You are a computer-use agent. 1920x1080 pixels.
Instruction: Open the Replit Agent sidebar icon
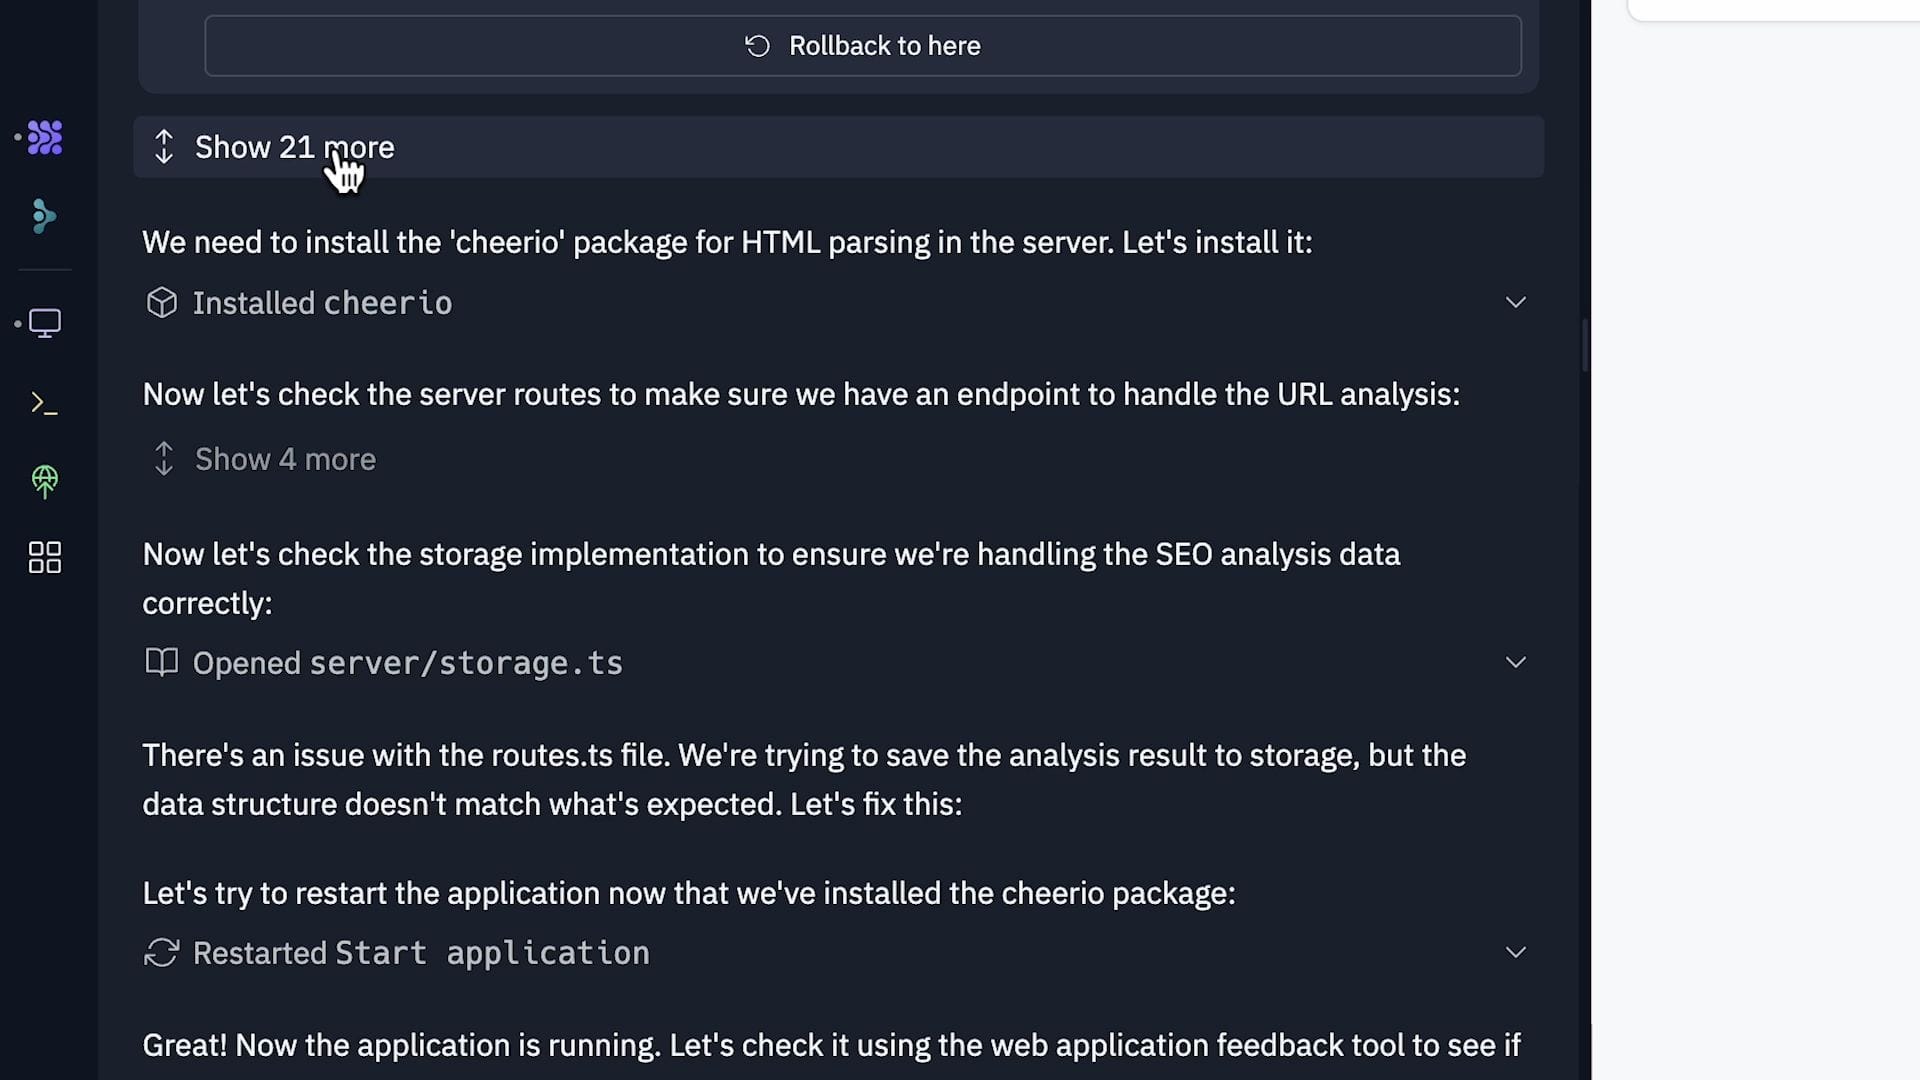45,137
